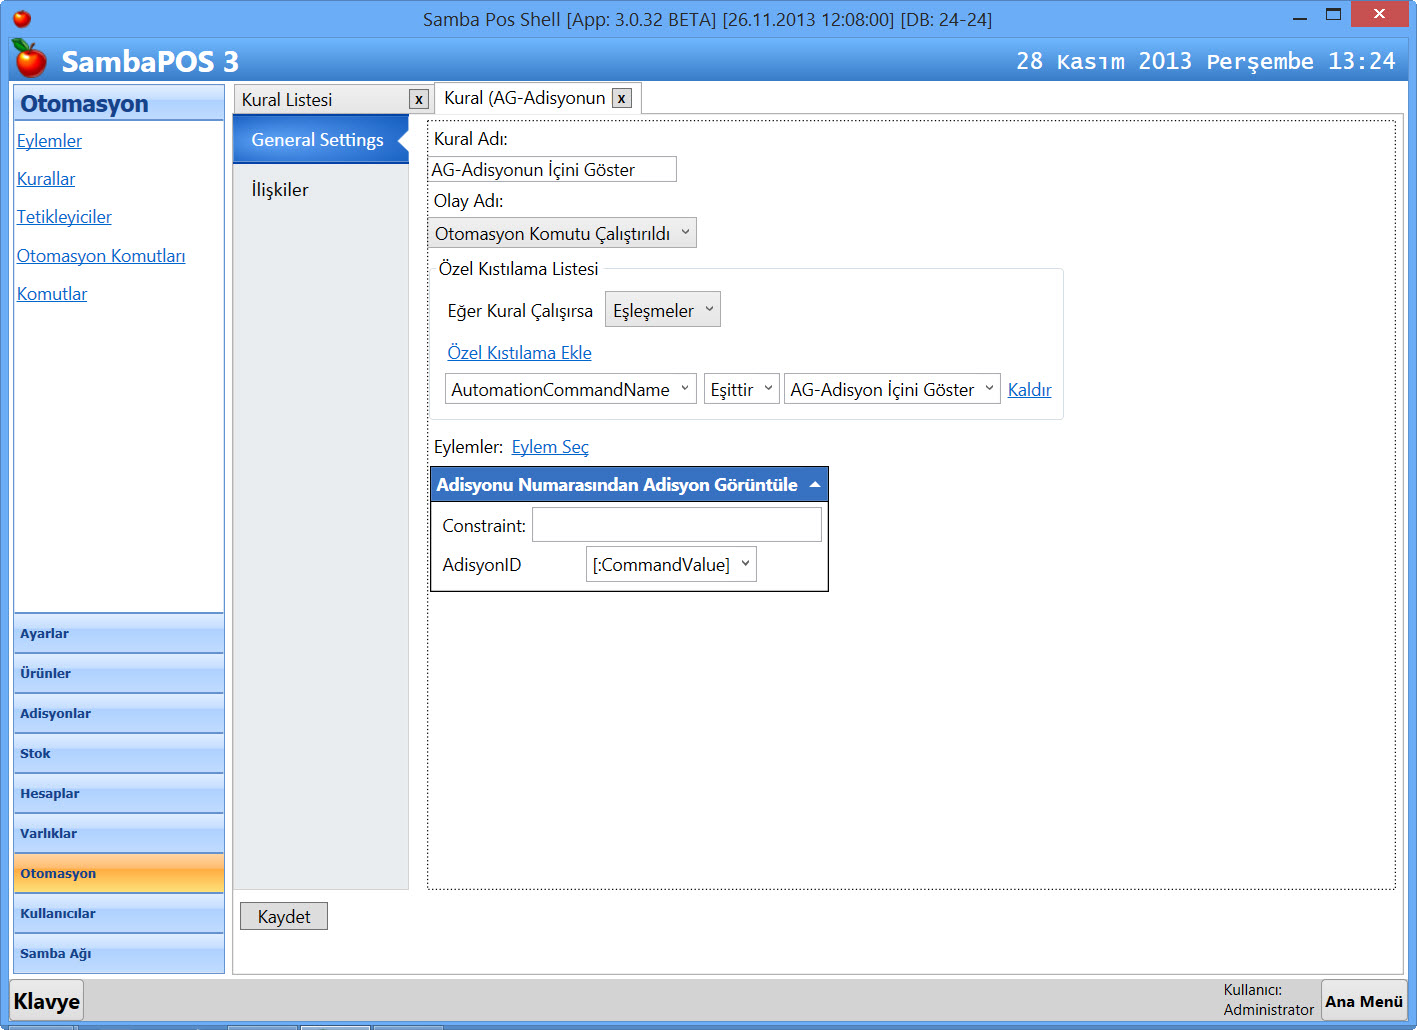Click the Kaldır link

[x=1029, y=390]
